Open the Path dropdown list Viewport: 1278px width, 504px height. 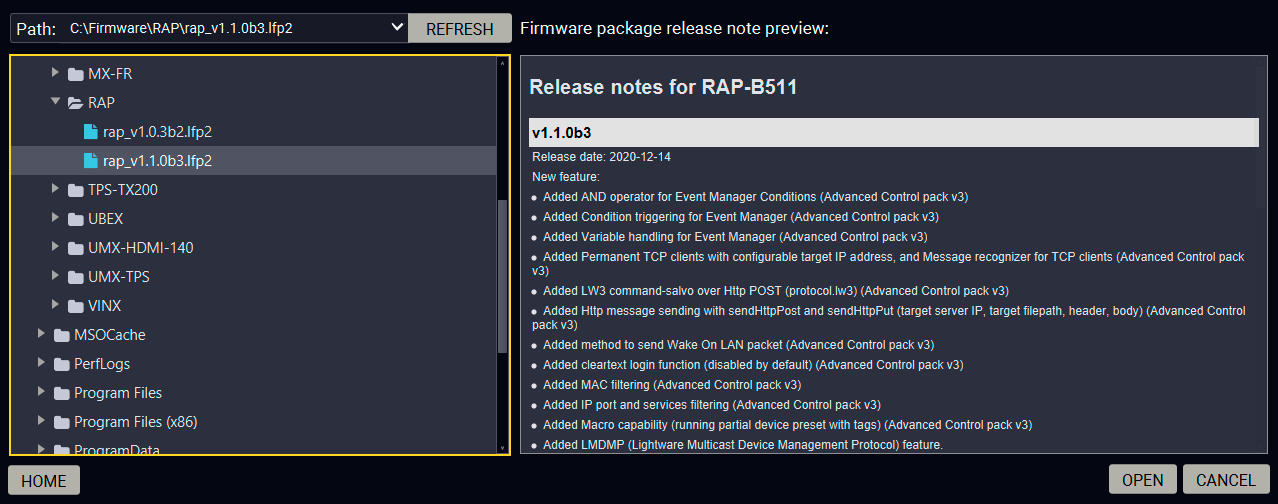[398, 28]
